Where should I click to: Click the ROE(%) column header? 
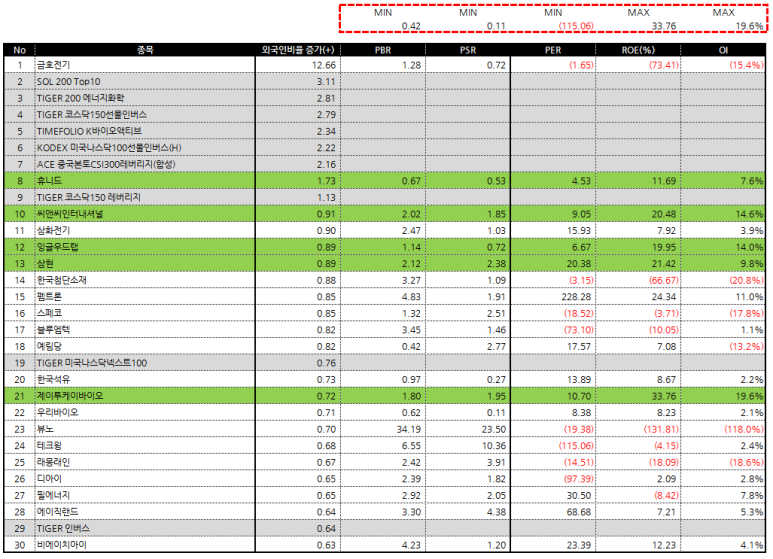click(638, 50)
